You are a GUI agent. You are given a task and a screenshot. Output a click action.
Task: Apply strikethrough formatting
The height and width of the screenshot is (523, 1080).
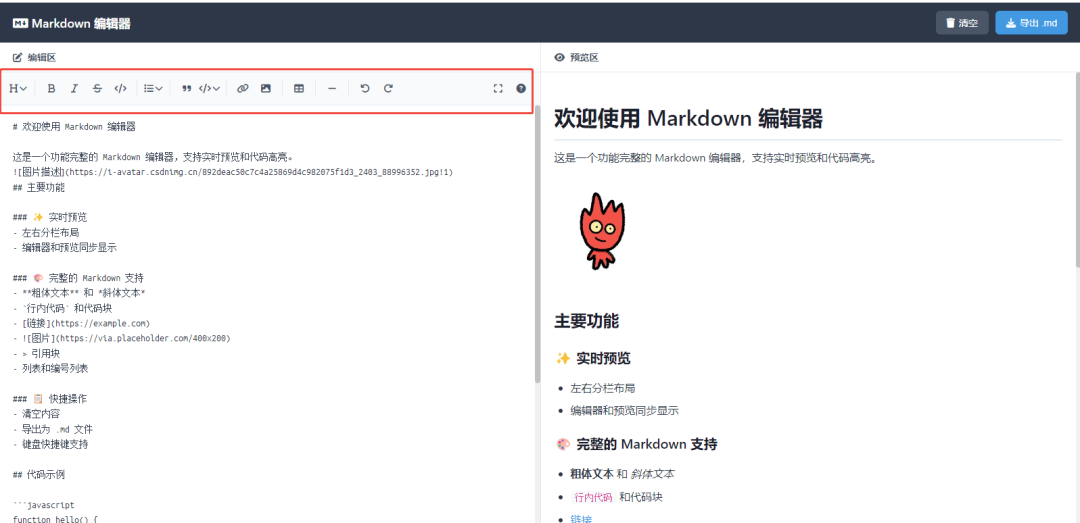[x=97, y=88]
